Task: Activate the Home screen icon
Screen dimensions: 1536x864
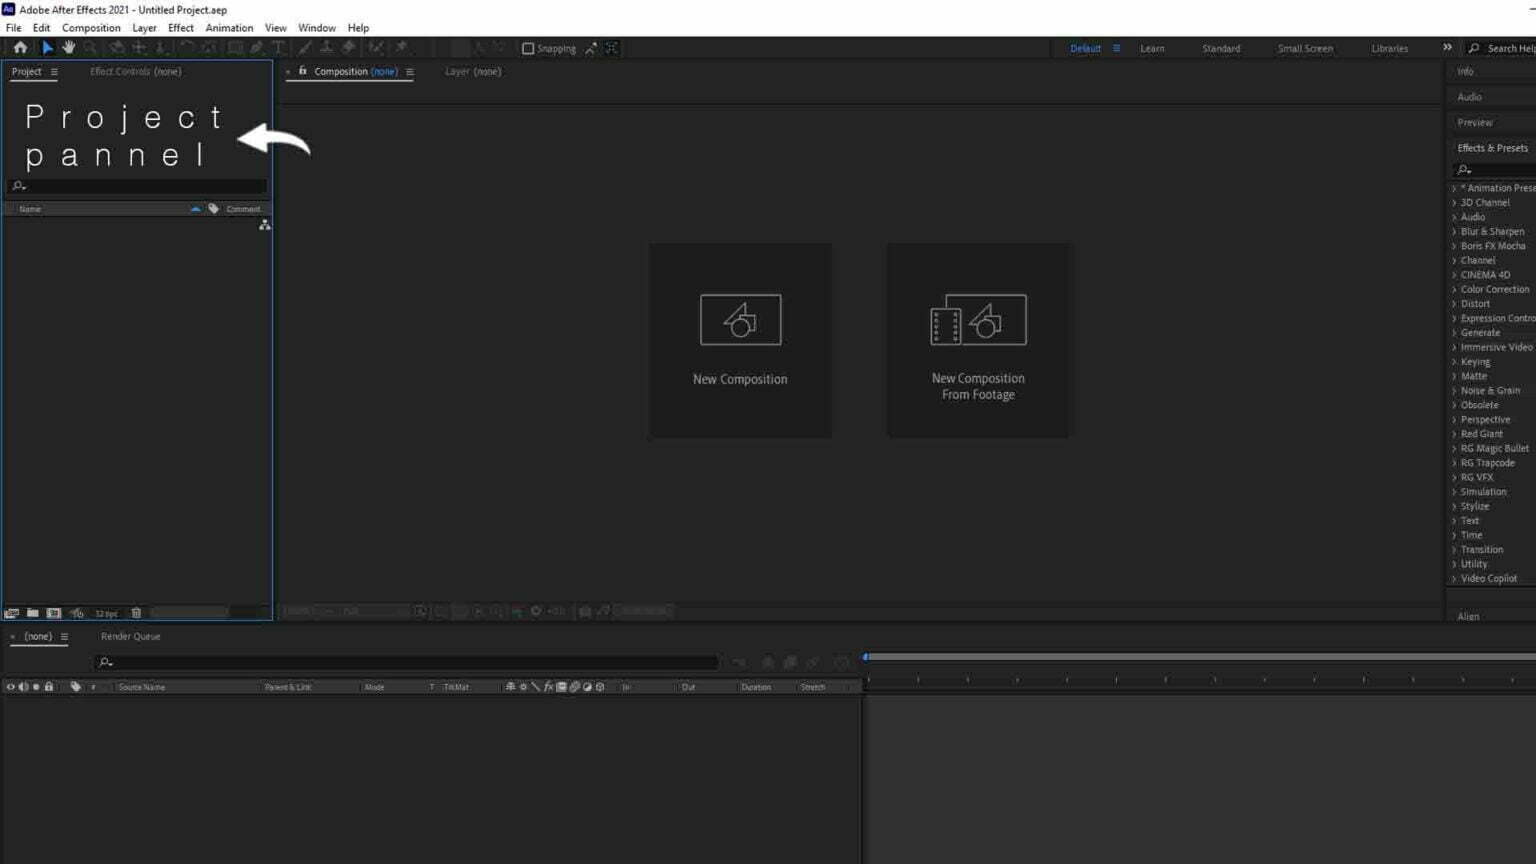Action: pos(20,47)
